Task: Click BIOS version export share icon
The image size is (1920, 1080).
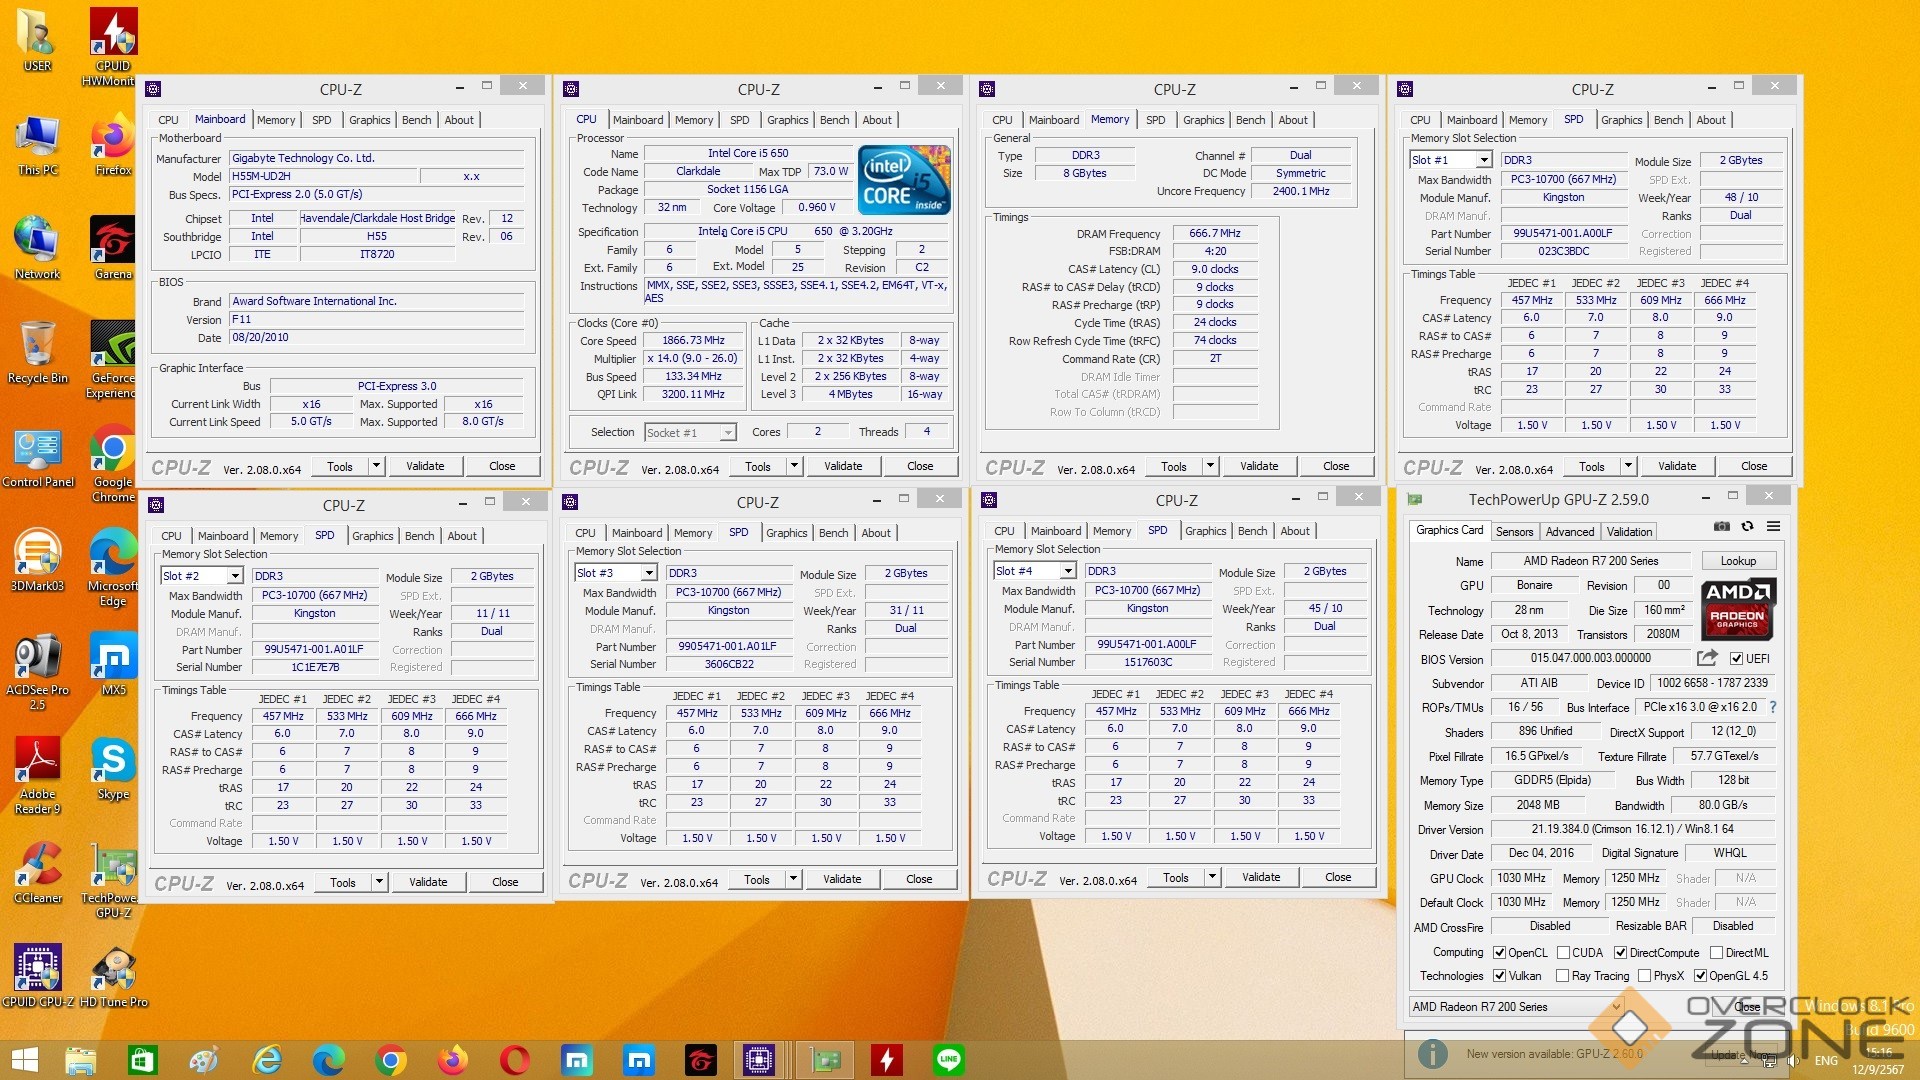Action: click(1707, 658)
